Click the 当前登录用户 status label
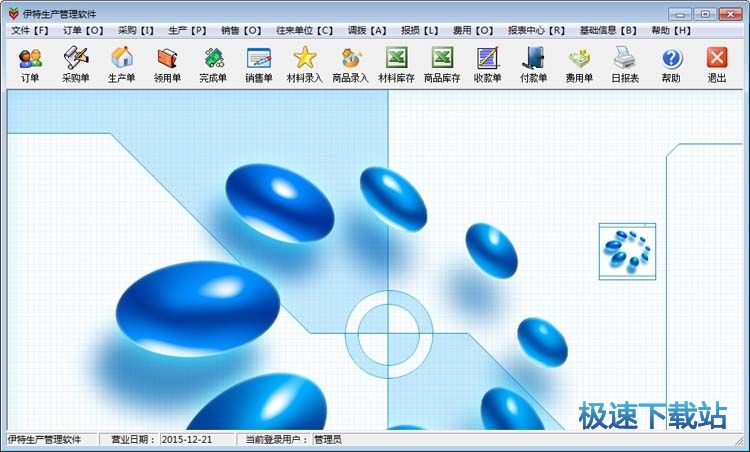 point(276,440)
